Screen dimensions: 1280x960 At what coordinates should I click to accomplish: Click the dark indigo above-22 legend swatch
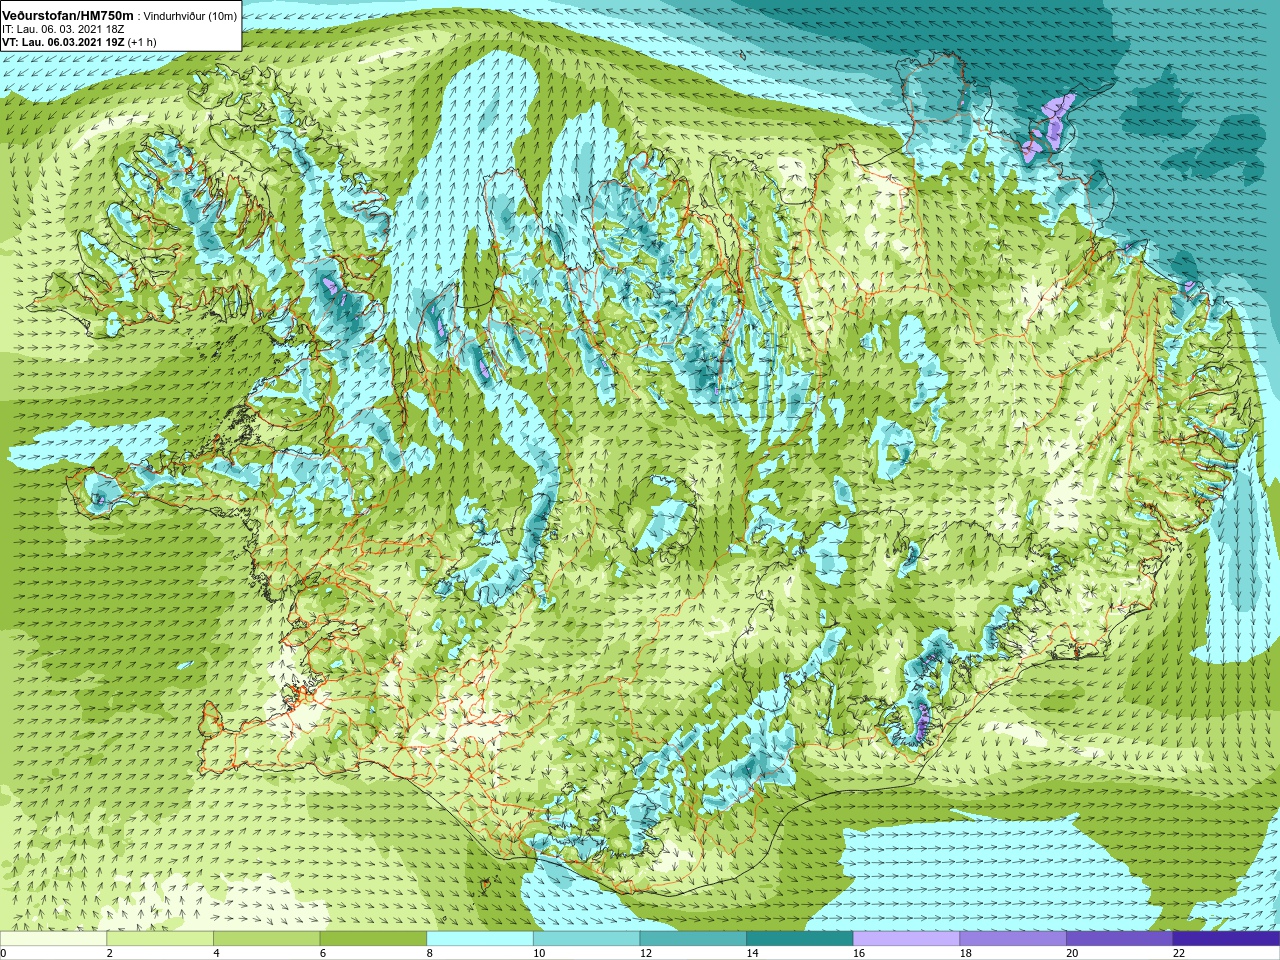click(1226, 939)
